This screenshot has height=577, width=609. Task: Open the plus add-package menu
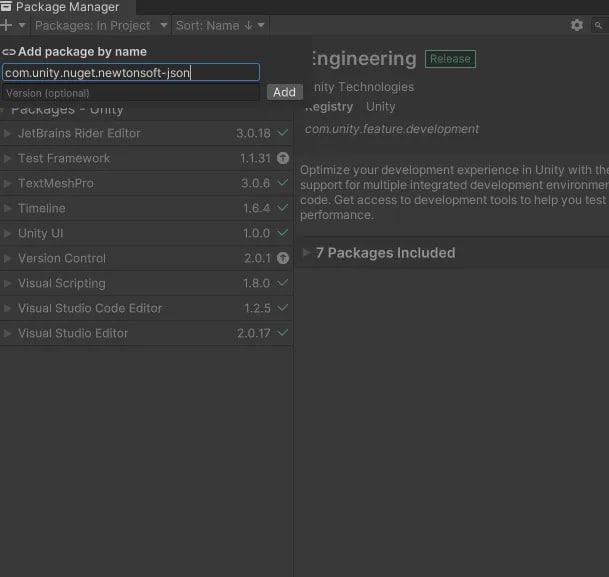tap(7, 25)
